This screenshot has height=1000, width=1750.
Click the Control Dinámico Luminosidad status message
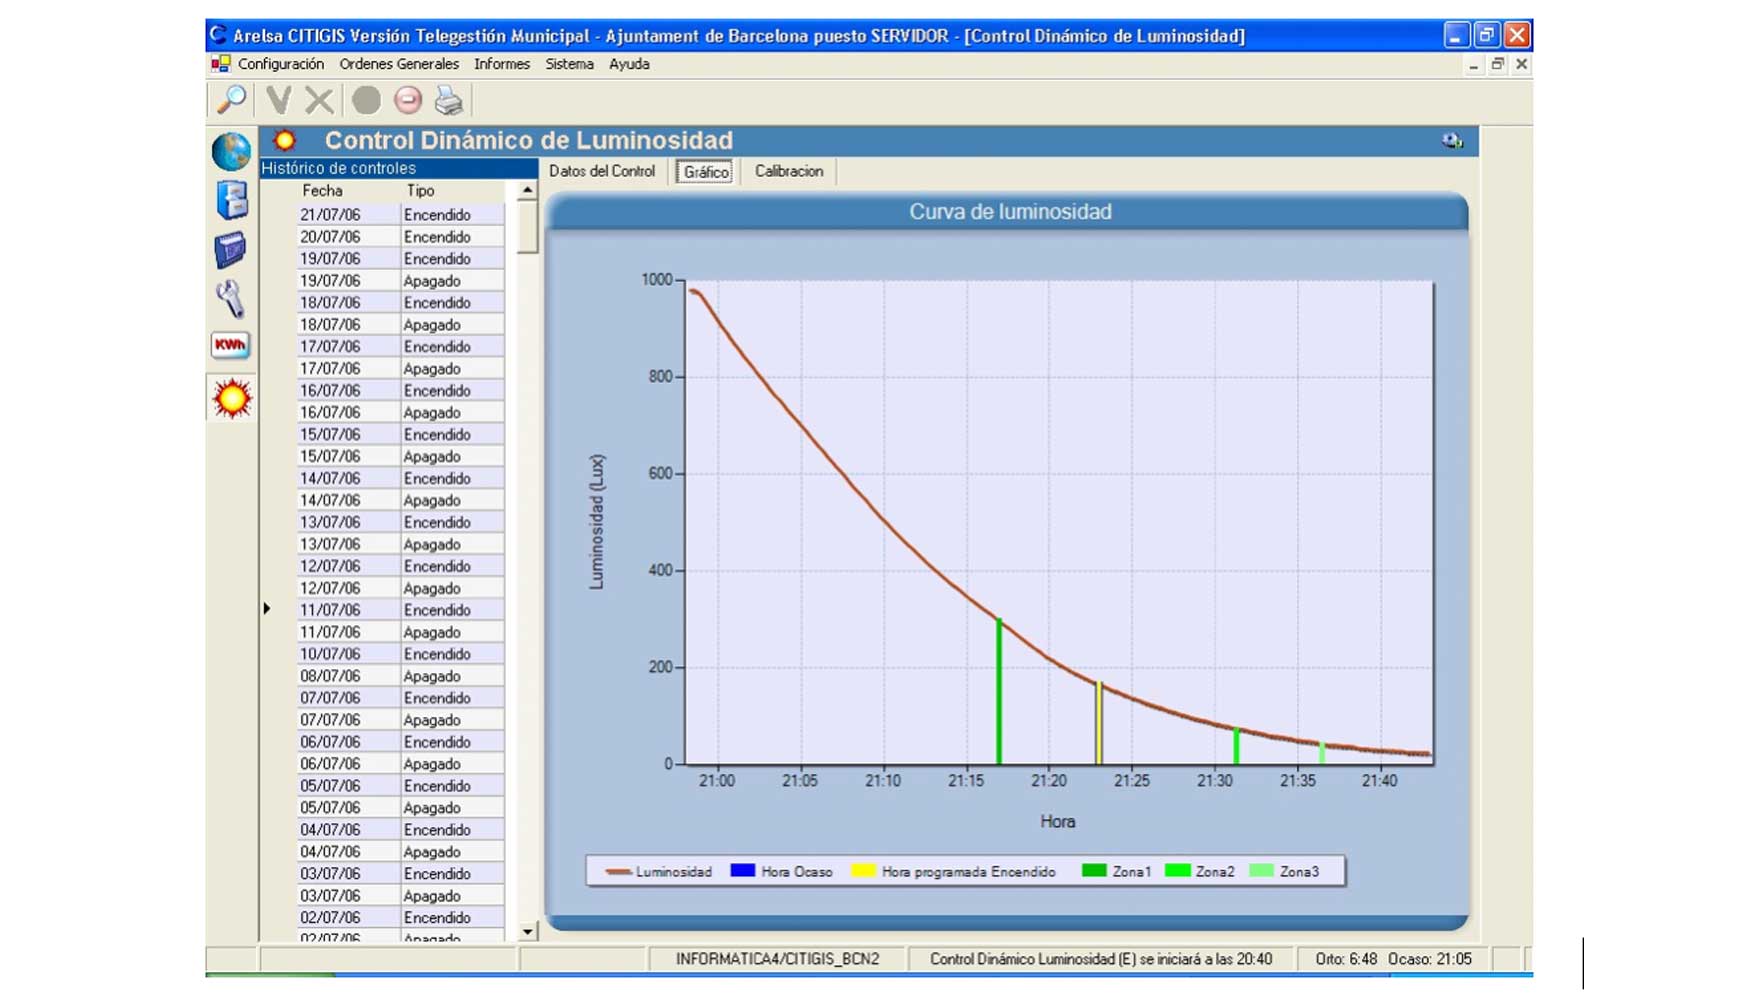pyautogui.click(x=1101, y=959)
